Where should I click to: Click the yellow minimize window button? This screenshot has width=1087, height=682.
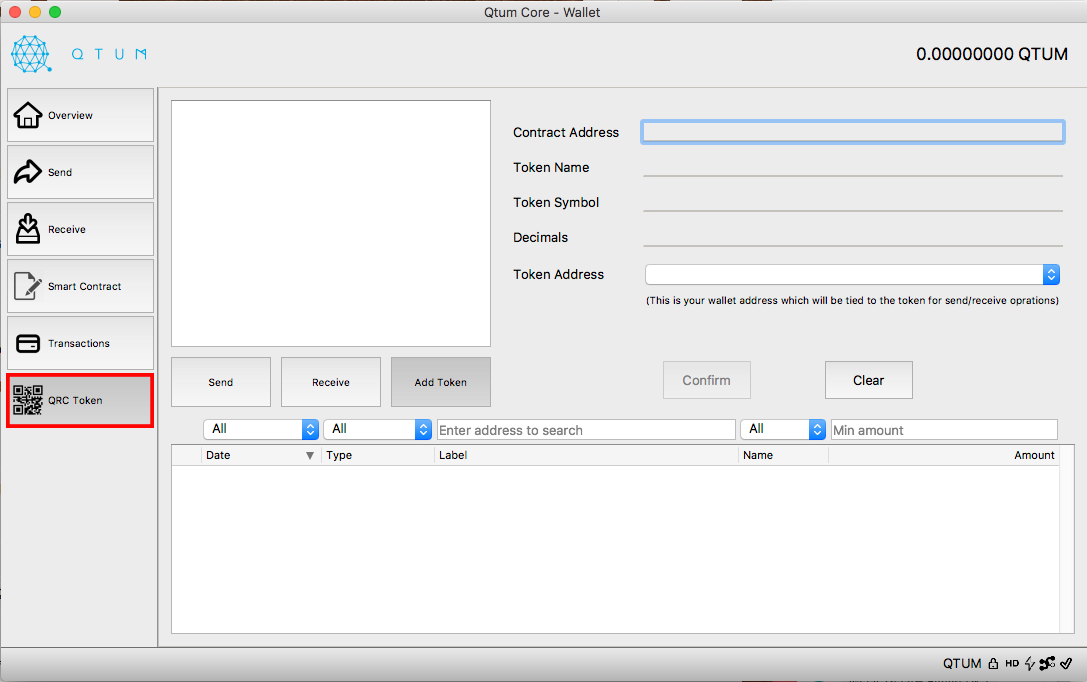[35, 12]
